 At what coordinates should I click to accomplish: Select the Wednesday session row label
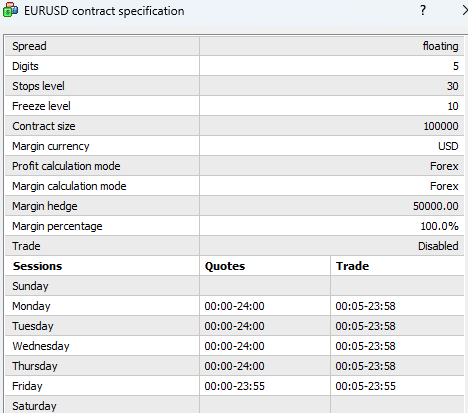point(41,346)
